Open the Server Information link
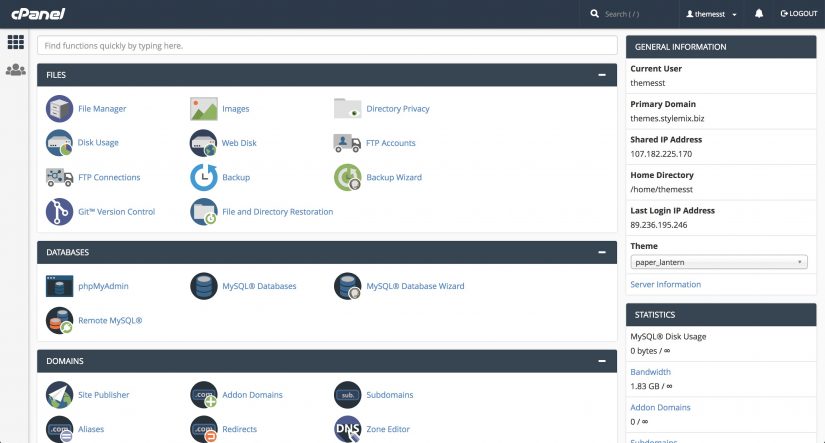Screen dimensions: 825x443 tap(666, 284)
